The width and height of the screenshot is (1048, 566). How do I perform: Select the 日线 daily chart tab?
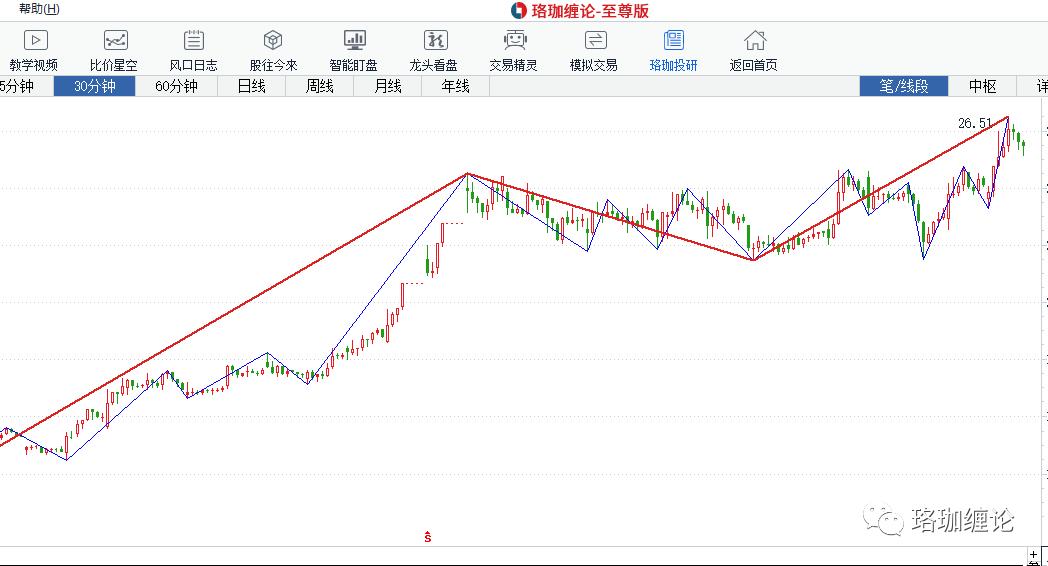pyautogui.click(x=251, y=86)
